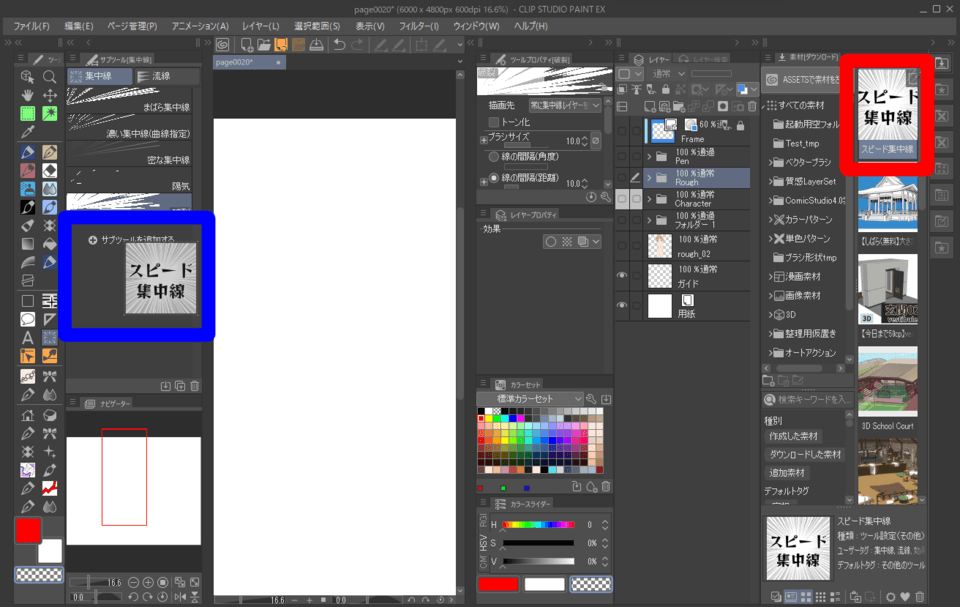
Task: Click the New file icon
Action: click(247, 44)
